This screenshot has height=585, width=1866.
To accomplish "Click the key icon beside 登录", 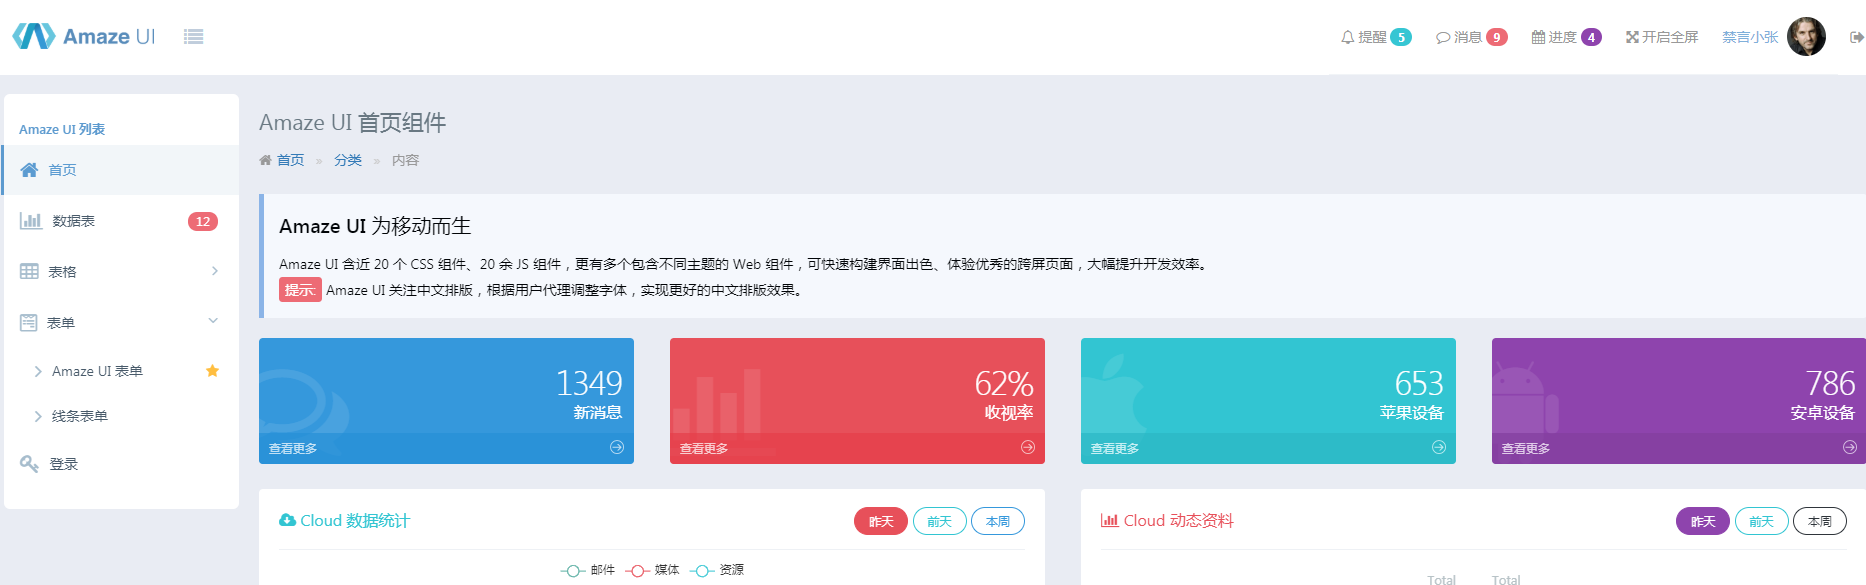I will click(x=29, y=464).
